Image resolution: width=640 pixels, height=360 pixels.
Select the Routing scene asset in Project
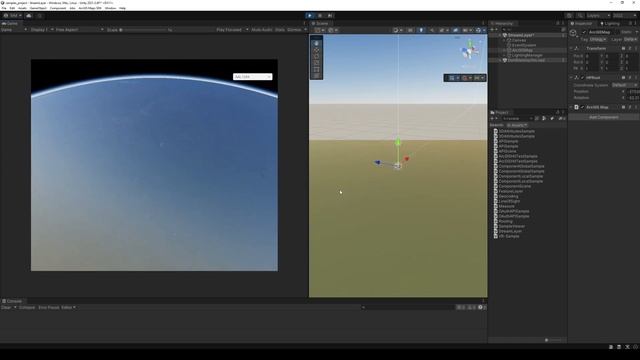pyautogui.click(x=505, y=221)
